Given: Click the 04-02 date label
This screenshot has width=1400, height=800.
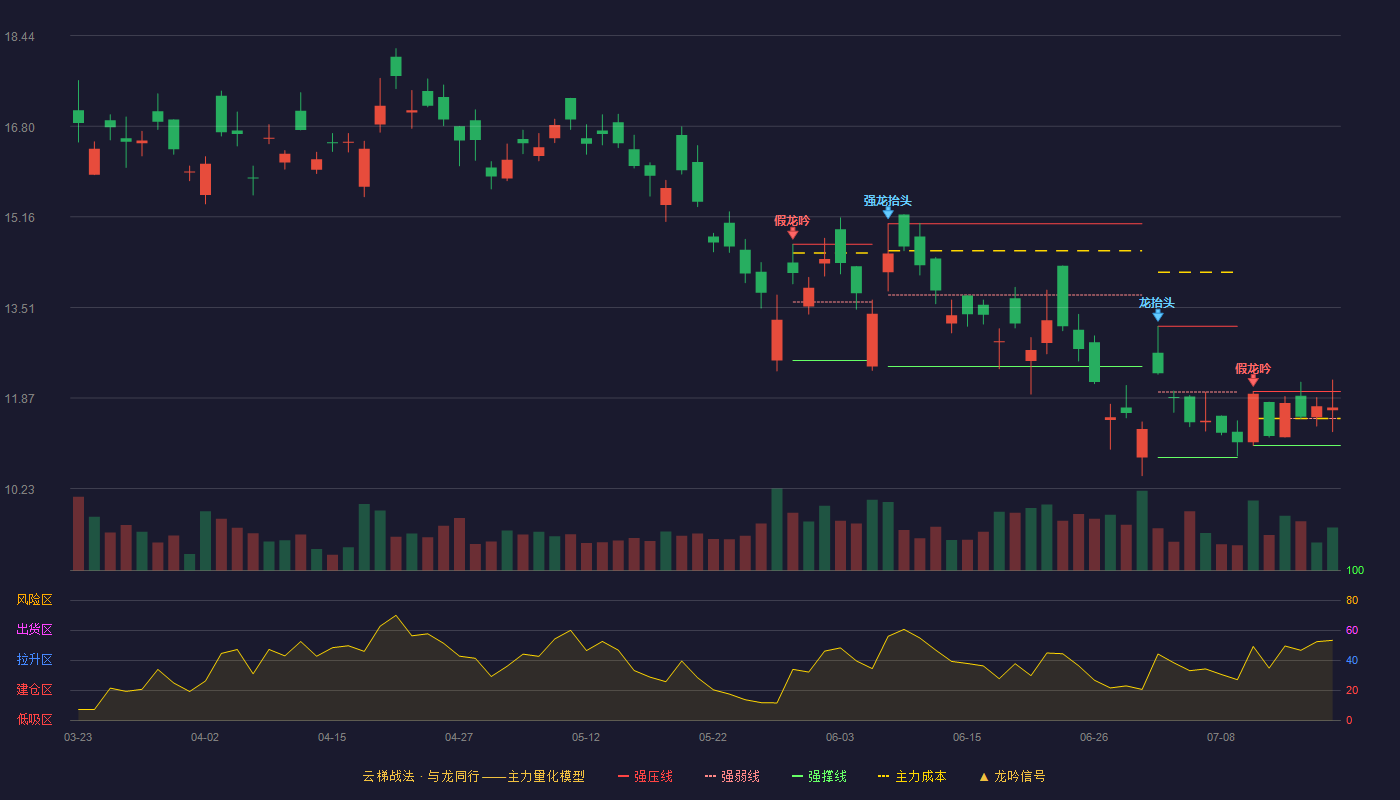Looking at the screenshot, I should point(205,737).
